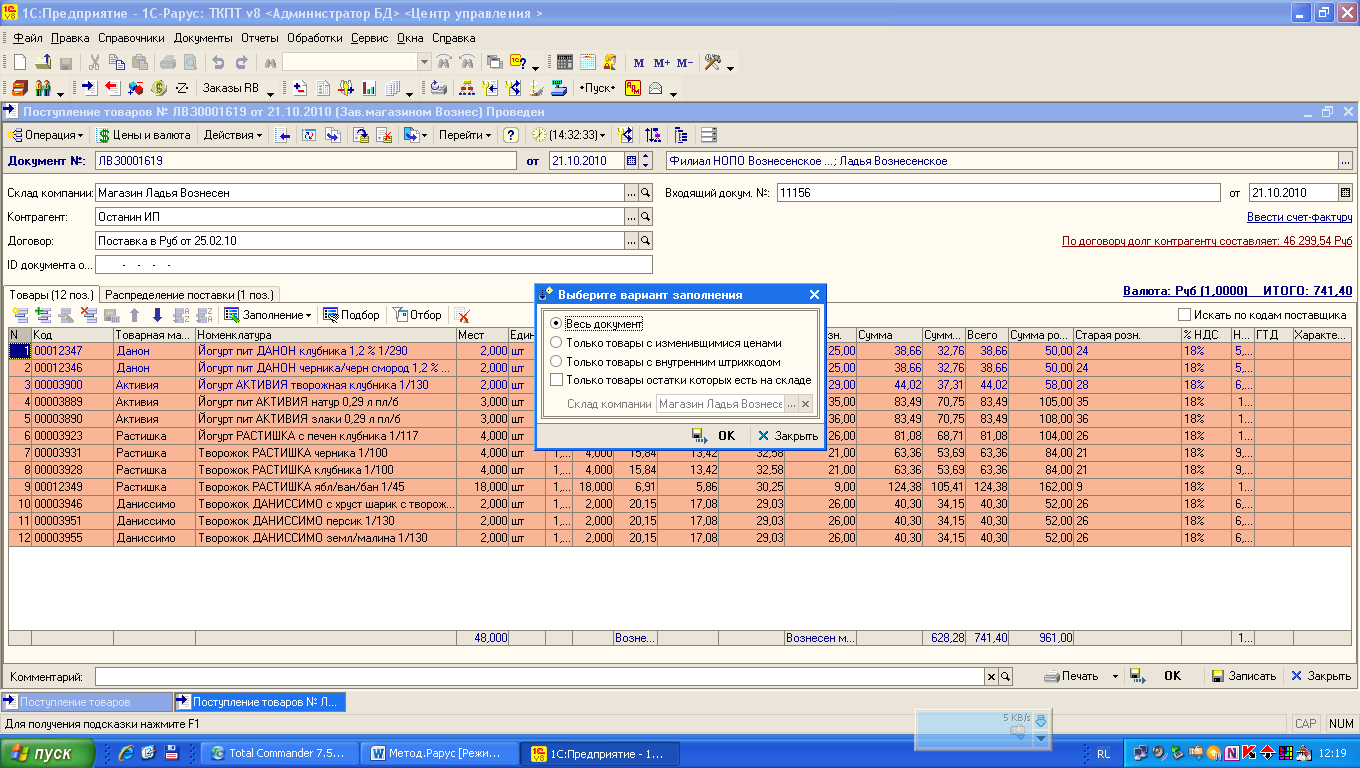This screenshot has height=768, width=1360.
Task: Open the Печать dropdown arrow
Action: click(1115, 676)
